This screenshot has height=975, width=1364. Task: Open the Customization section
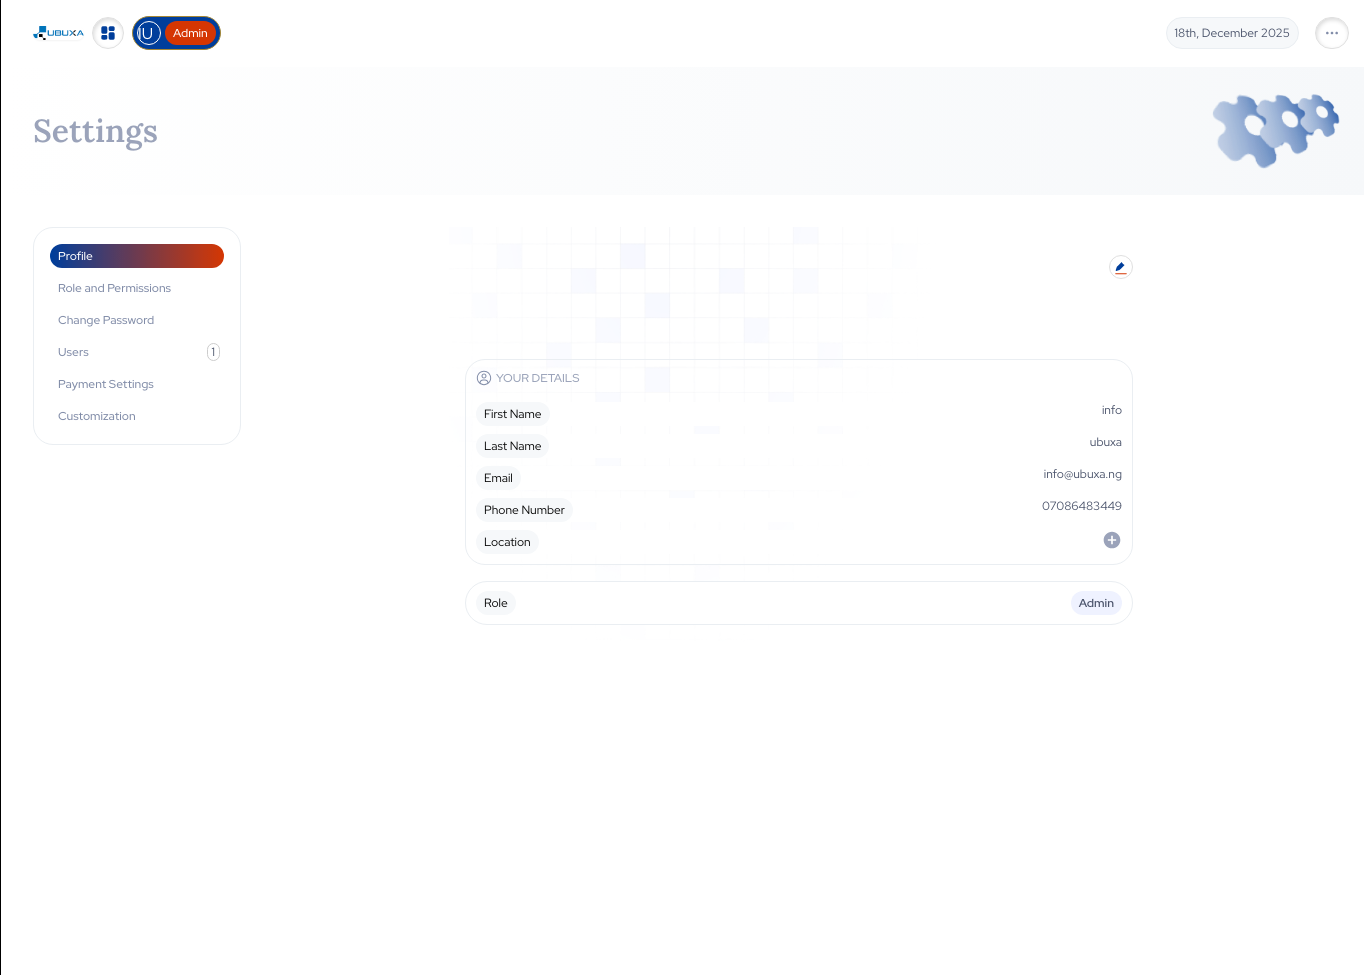96,416
